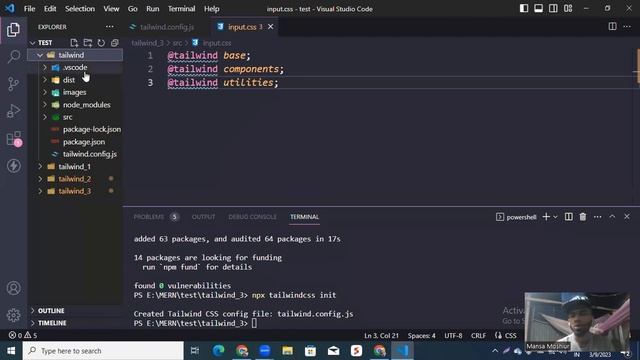Expand the tailwind_3 folder
Image resolution: width=640 pixels, height=360 pixels.
(75, 191)
